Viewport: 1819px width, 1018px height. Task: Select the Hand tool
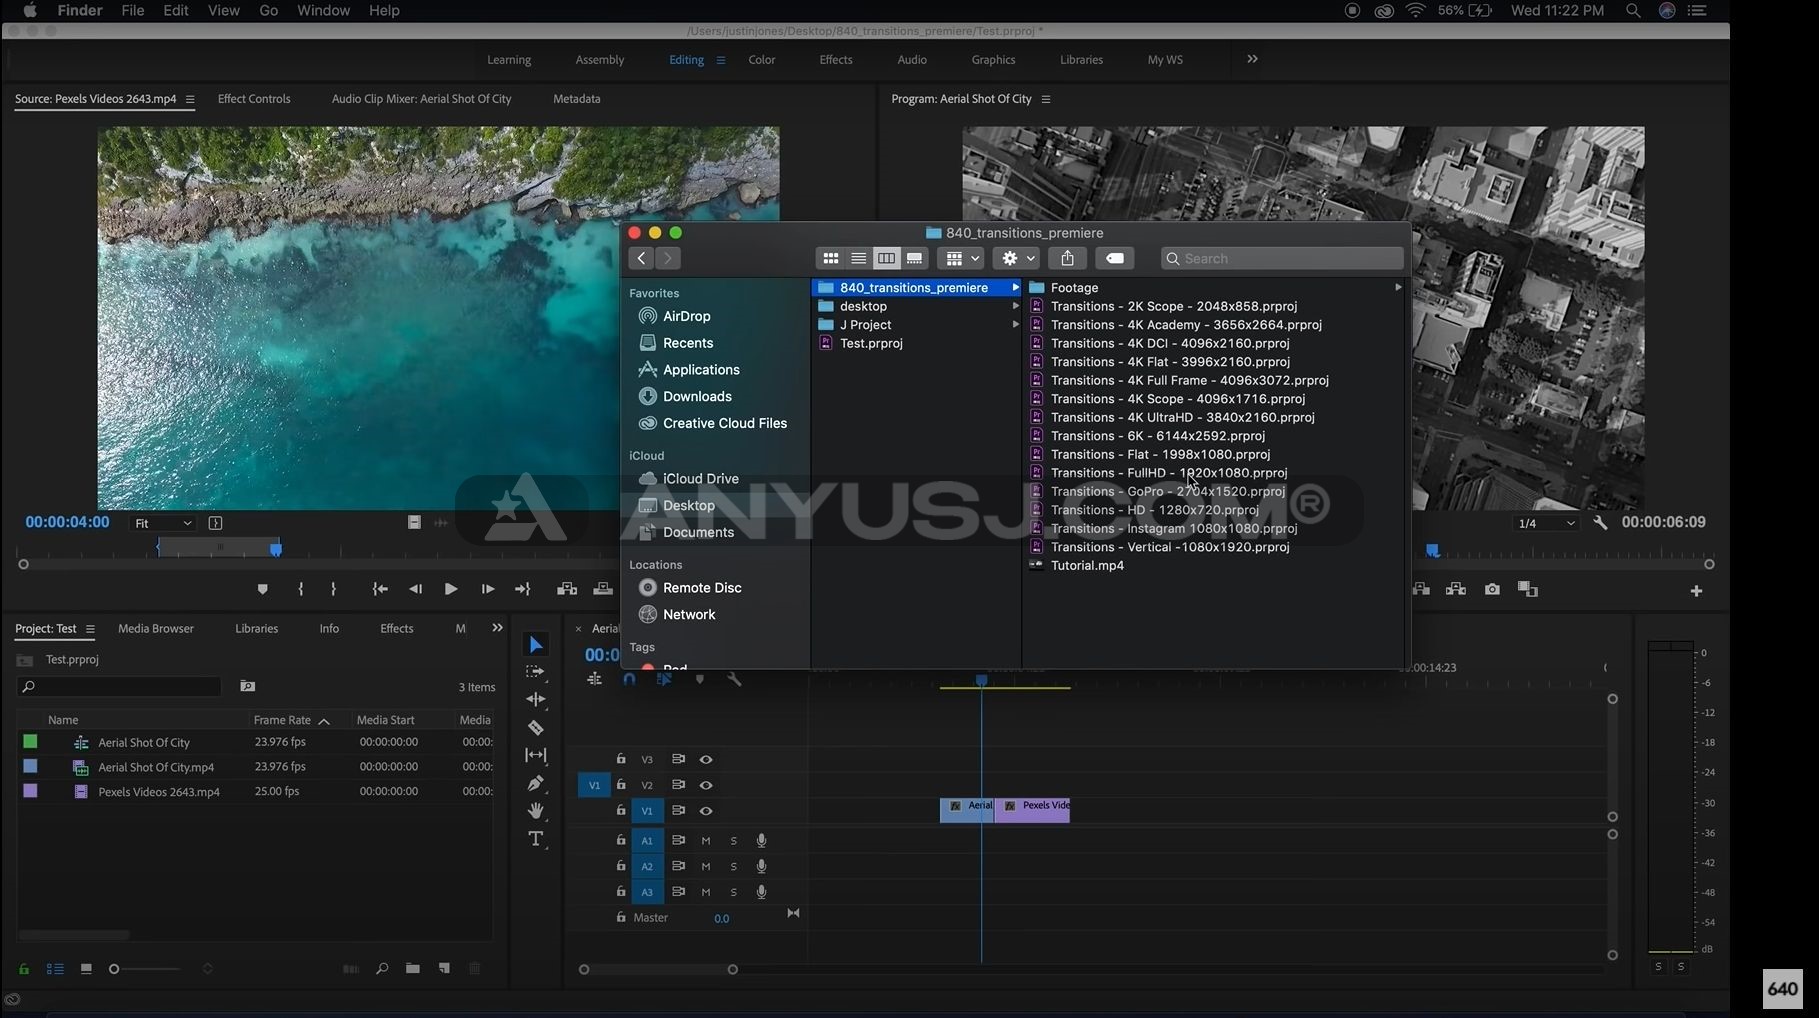536,811
